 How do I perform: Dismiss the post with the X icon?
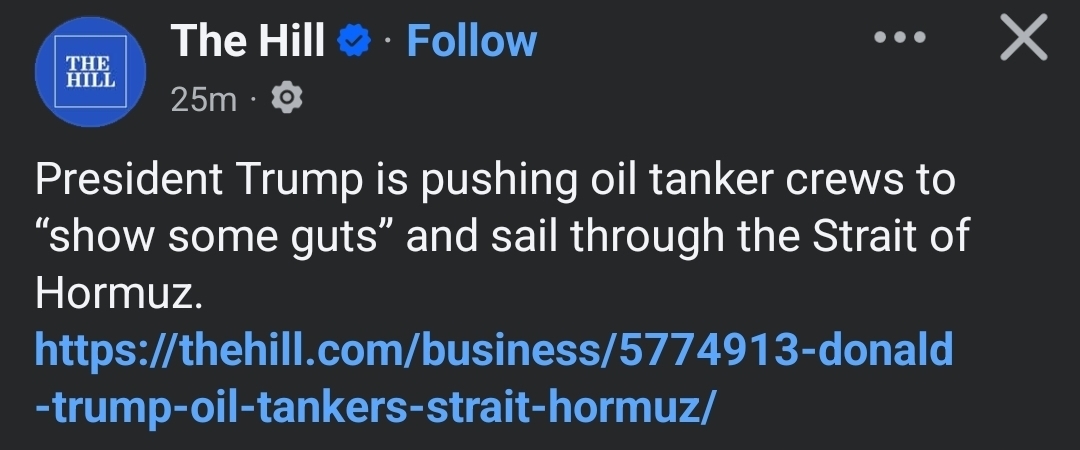[1023, 41]
